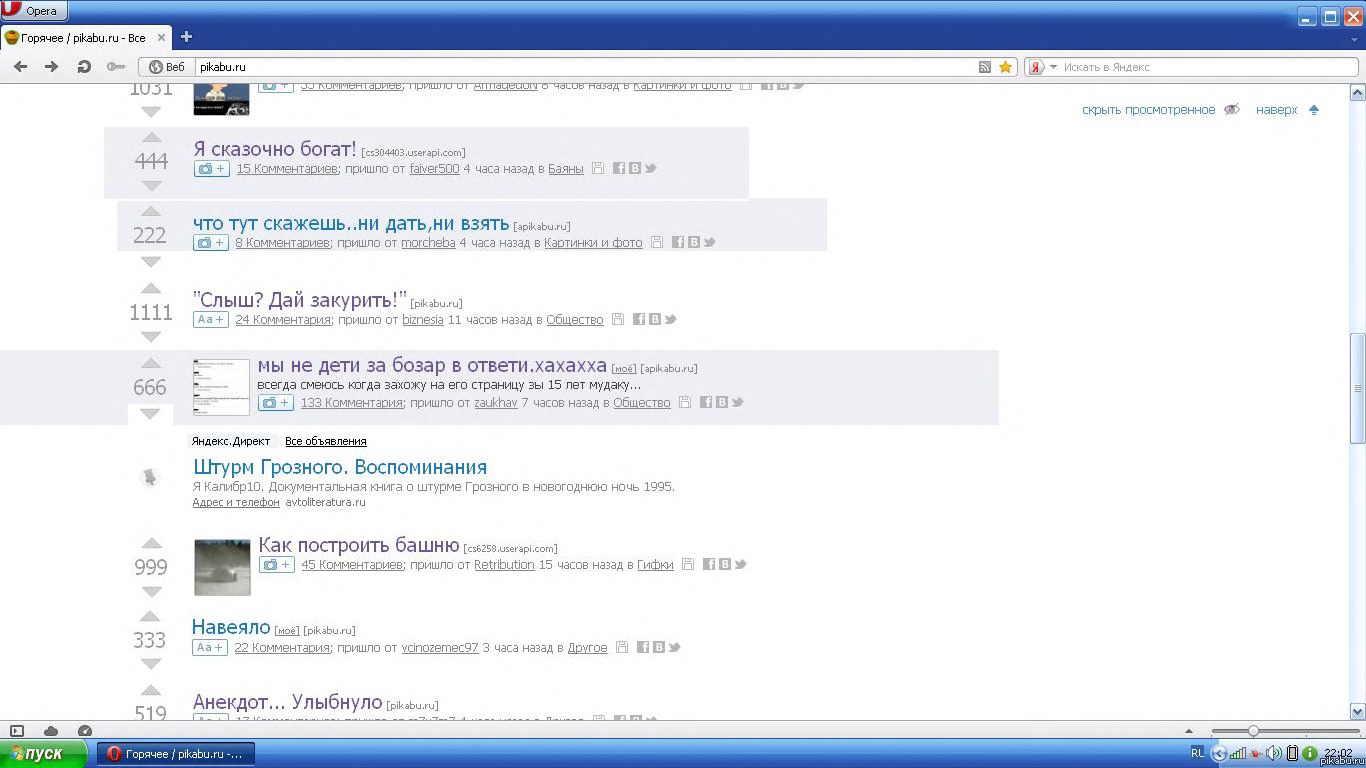1366x768 pixels.
Task: Bookmark page using the star icon
Action: 1005,67
